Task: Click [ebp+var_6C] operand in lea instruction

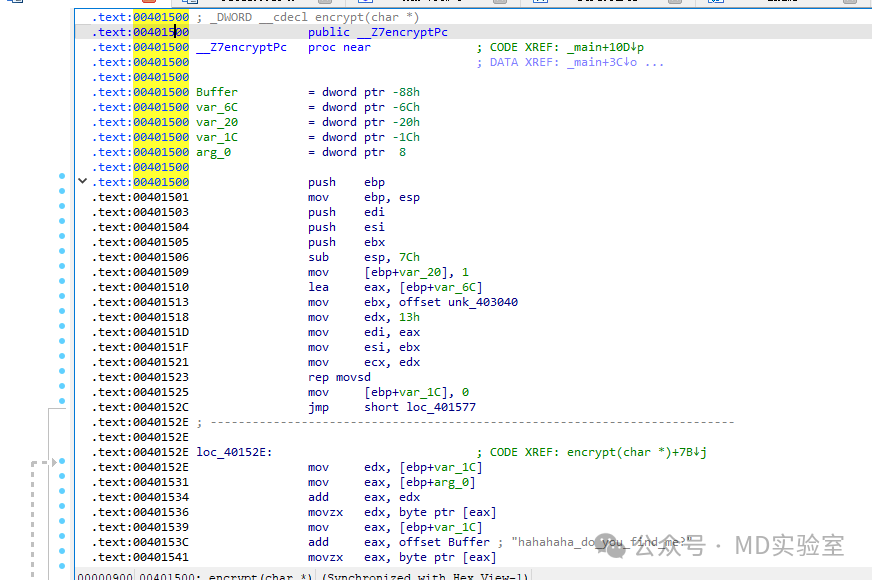Action: (x=440, y=287)
